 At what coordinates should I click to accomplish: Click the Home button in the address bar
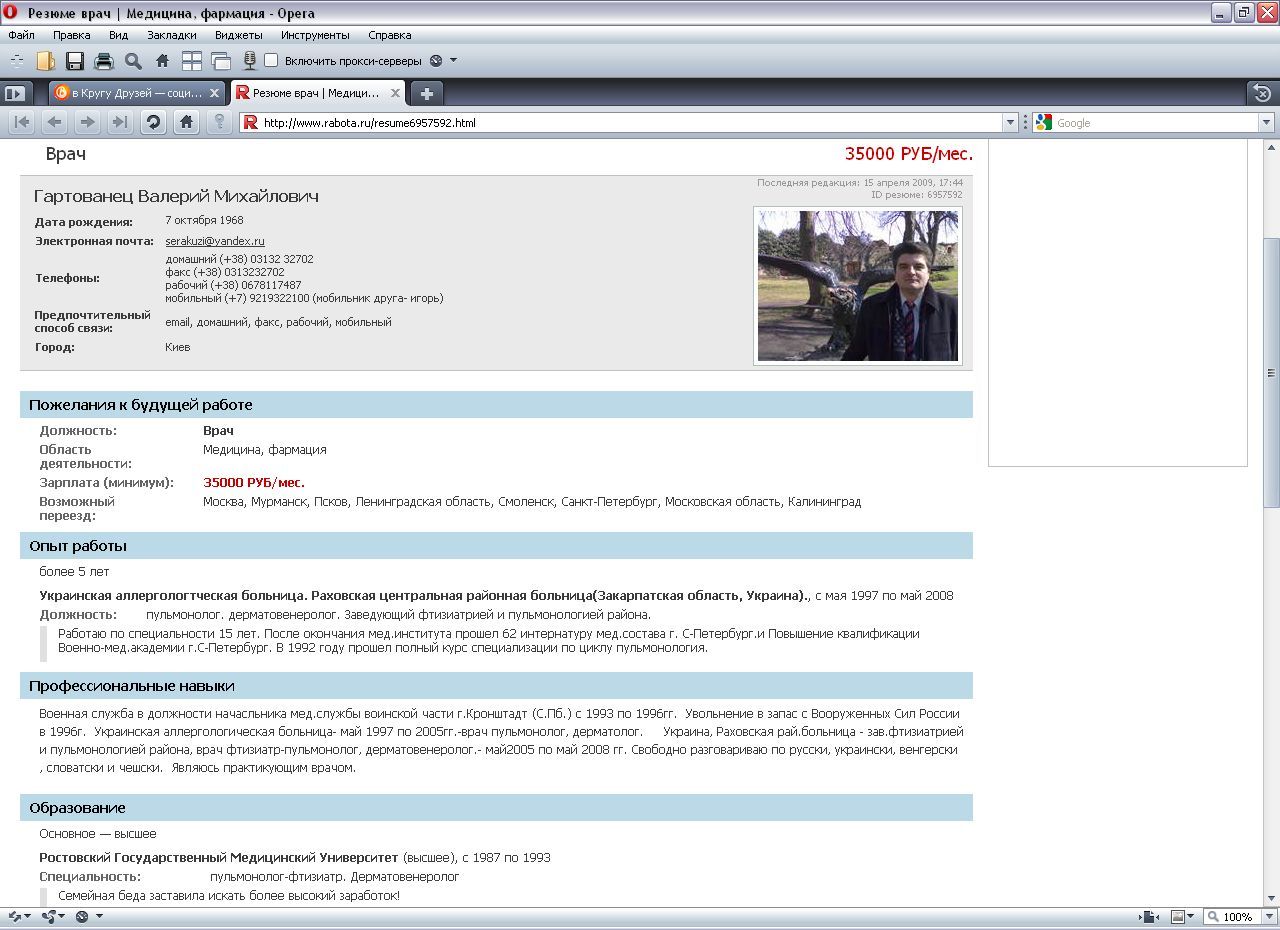click(x=186, y=122)
